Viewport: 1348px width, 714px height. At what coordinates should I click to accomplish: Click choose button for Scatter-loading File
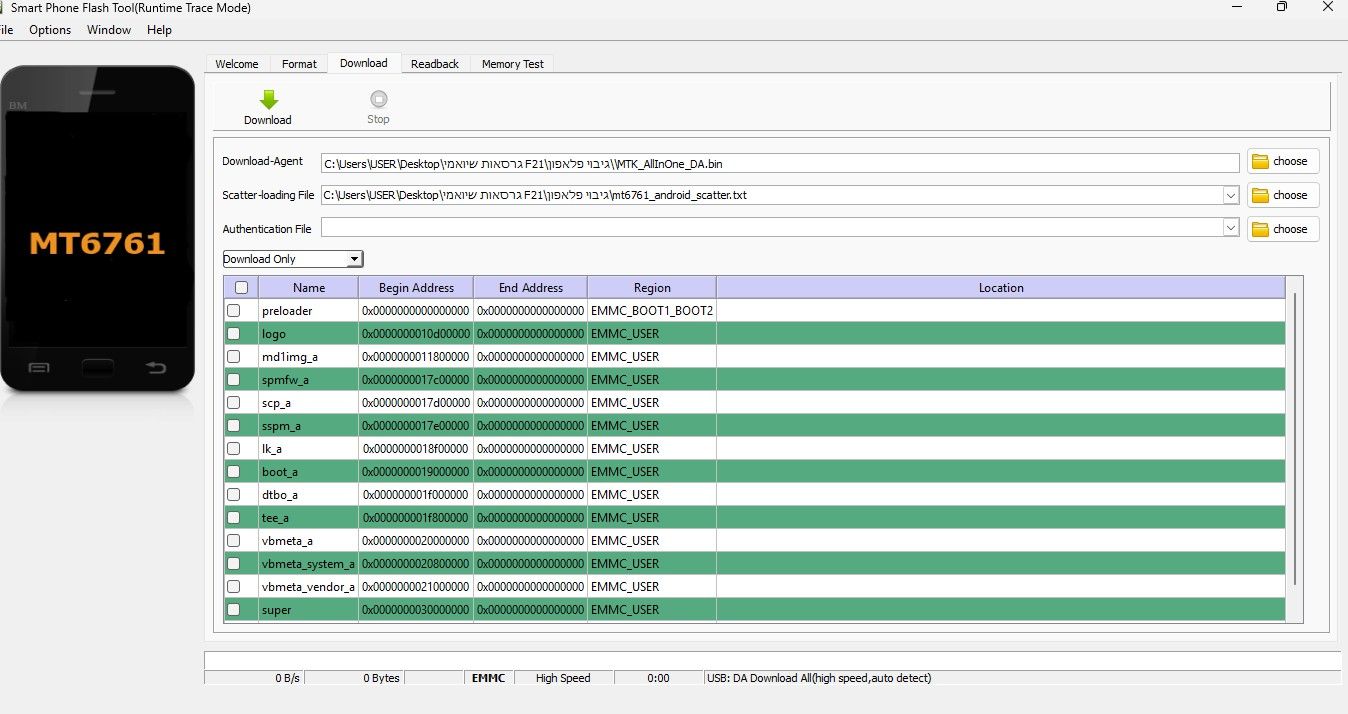(1283, 195)
